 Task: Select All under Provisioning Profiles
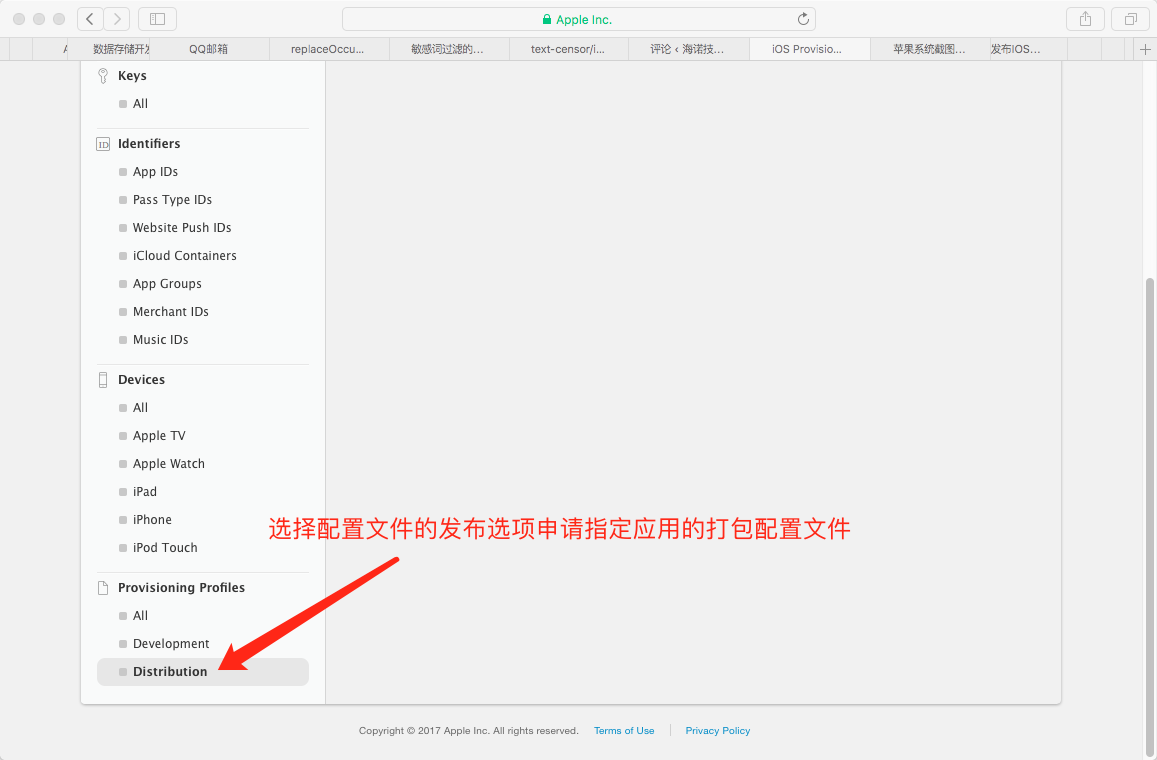tap(140, 615)
